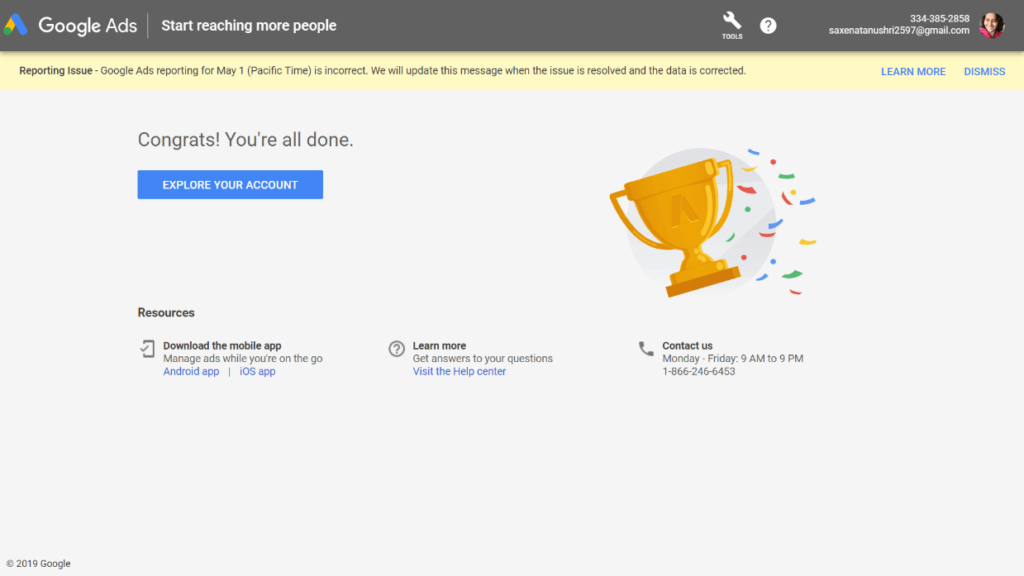This screenshot has width=1024, height=576.
Task: Visit the Help center link
Action: coord(459,372)
